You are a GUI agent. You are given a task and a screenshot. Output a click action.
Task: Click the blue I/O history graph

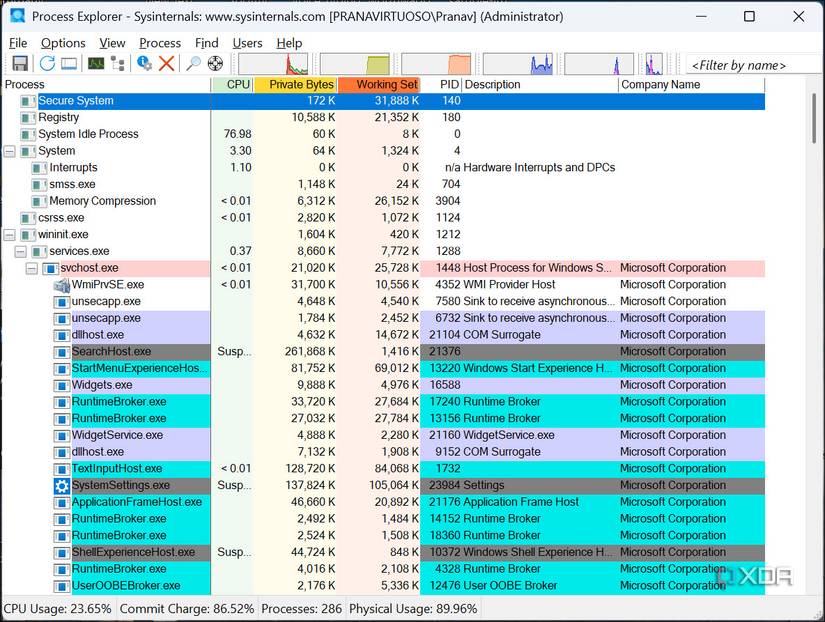[x=518, y=64]
